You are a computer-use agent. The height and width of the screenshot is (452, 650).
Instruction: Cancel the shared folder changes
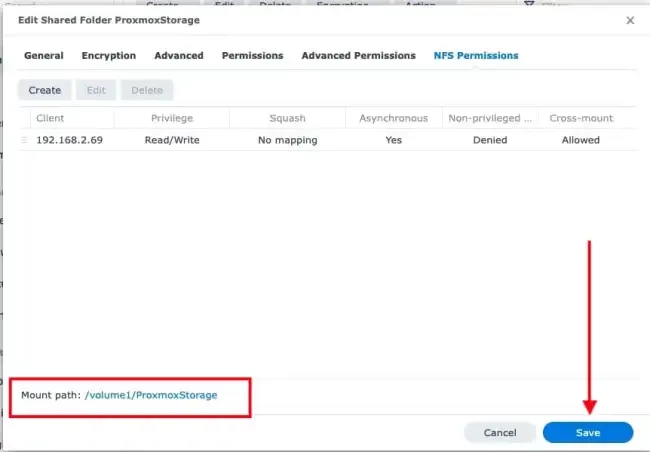[x=500, y=433]
